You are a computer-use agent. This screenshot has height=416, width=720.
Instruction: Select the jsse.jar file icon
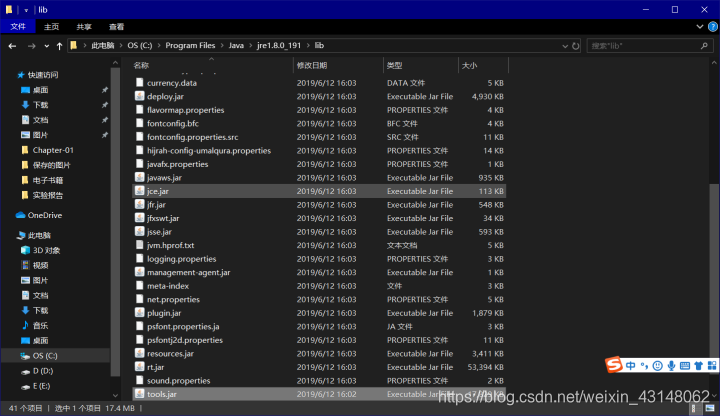140,231
